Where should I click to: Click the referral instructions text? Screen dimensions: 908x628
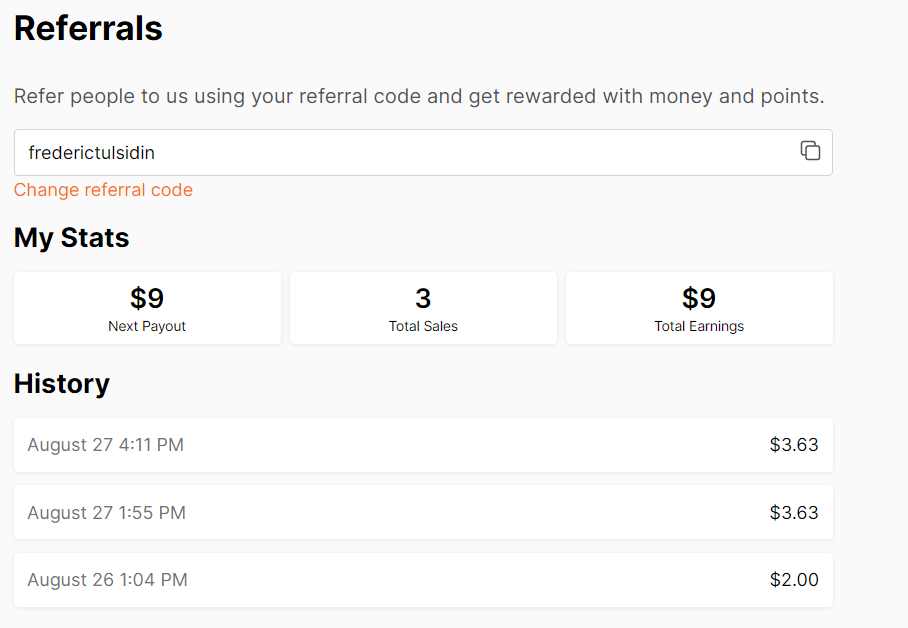pyautogui.click(x=417, y=96)
